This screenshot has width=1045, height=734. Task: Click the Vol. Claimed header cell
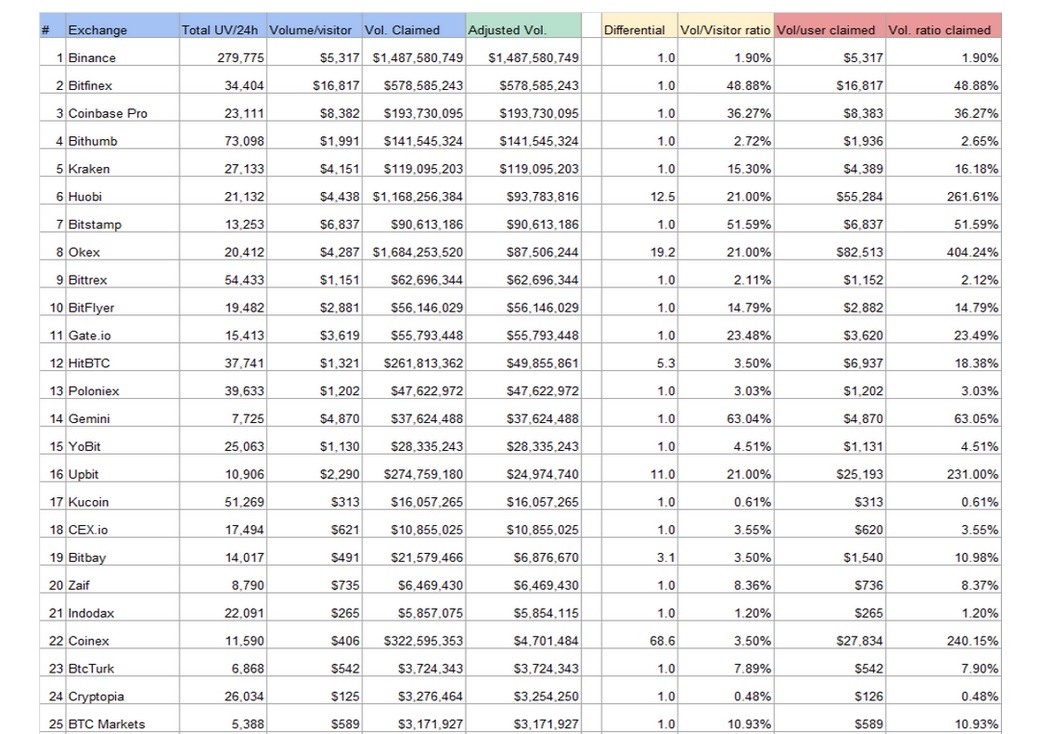414,25
